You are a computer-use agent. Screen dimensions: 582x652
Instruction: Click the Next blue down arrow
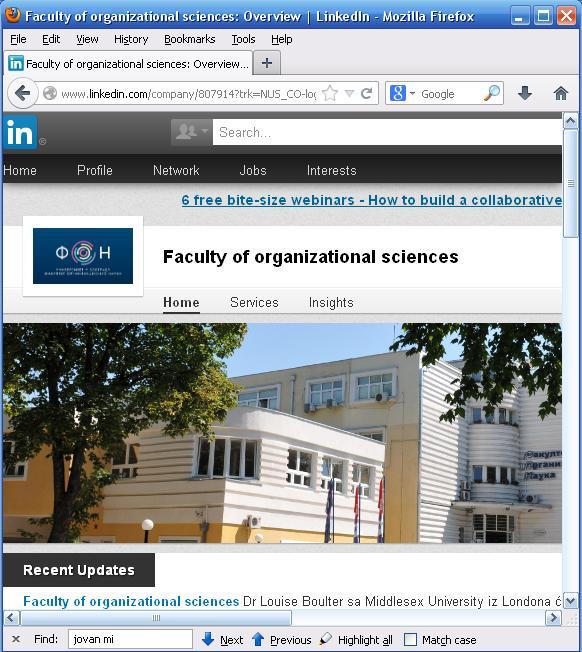pyautogui.click(x=207, y=639)
